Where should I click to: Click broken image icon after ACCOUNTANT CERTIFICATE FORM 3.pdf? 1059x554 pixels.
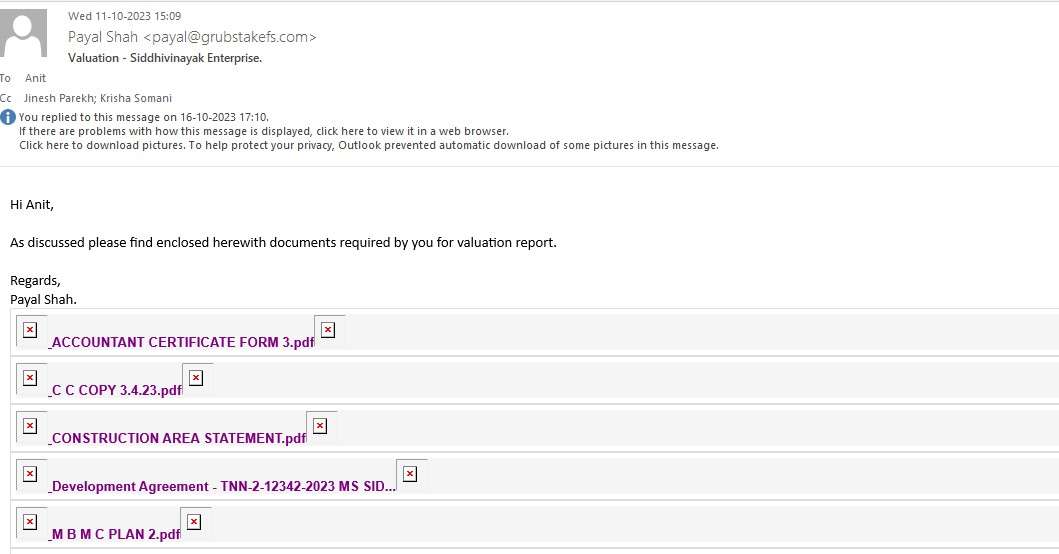328,330
